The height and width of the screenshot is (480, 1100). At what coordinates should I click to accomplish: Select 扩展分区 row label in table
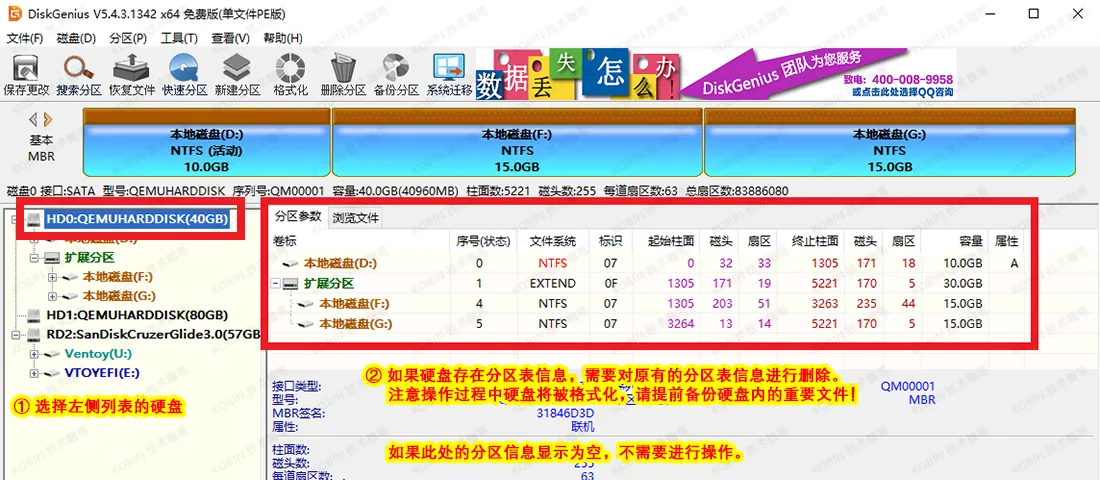click(329, 284)
